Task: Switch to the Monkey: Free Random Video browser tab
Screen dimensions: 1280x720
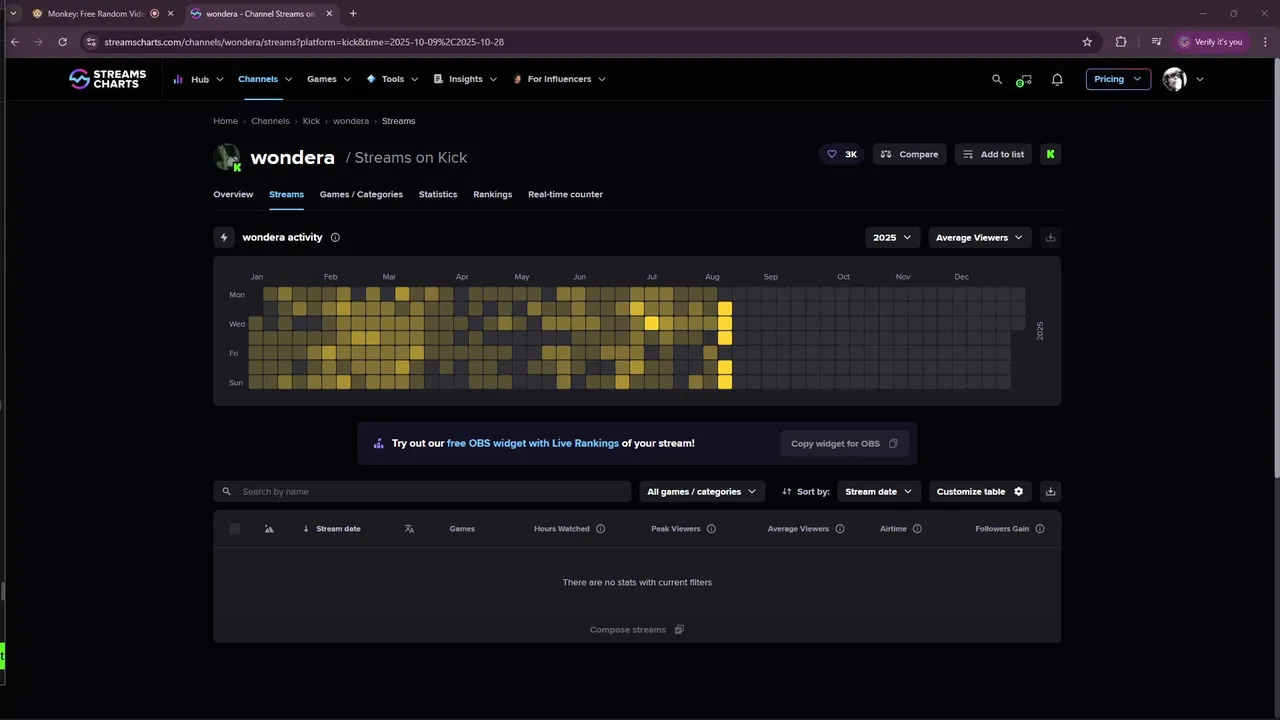Action: pyautogui.click(x=101, y=14)
